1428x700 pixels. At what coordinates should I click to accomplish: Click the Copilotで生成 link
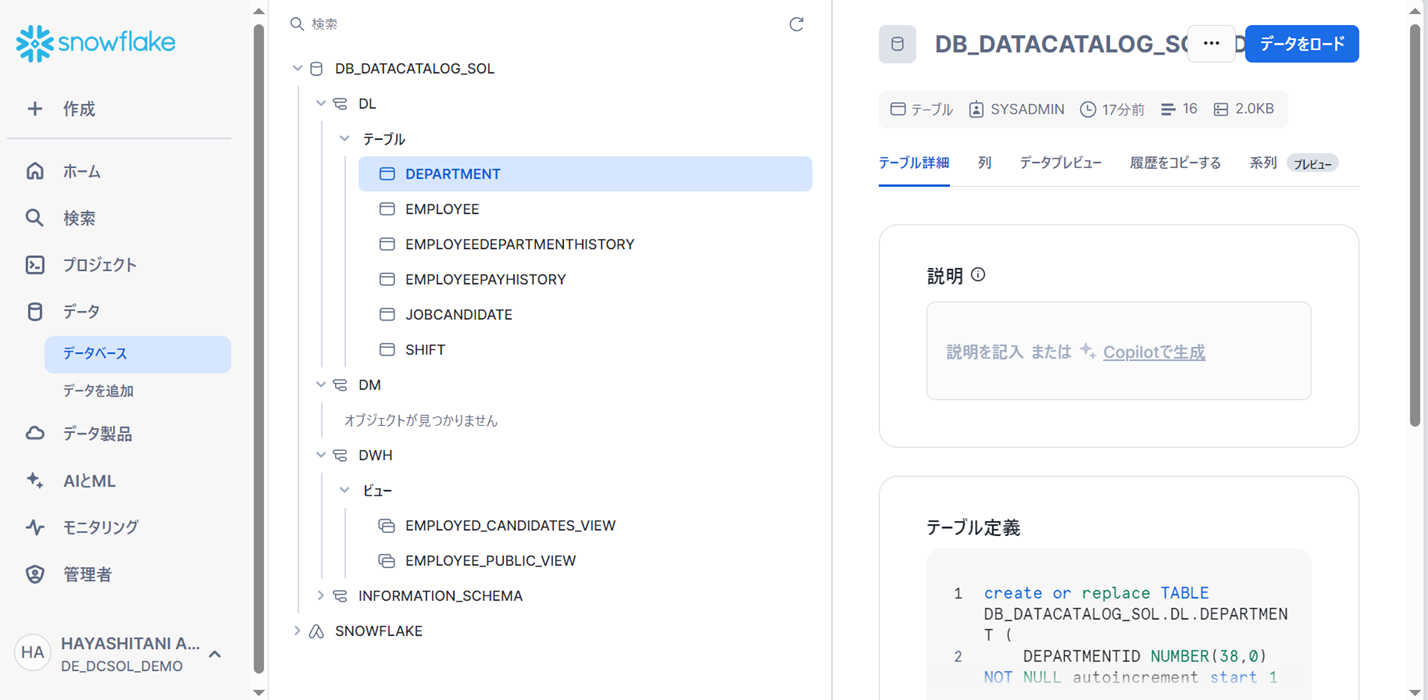pos(1154,352)
